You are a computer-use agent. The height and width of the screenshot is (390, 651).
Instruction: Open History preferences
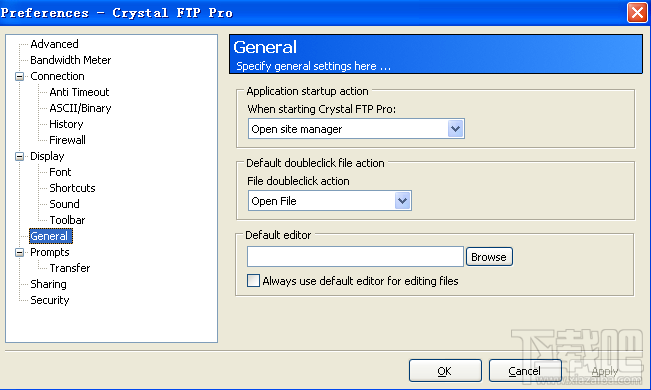66,124
